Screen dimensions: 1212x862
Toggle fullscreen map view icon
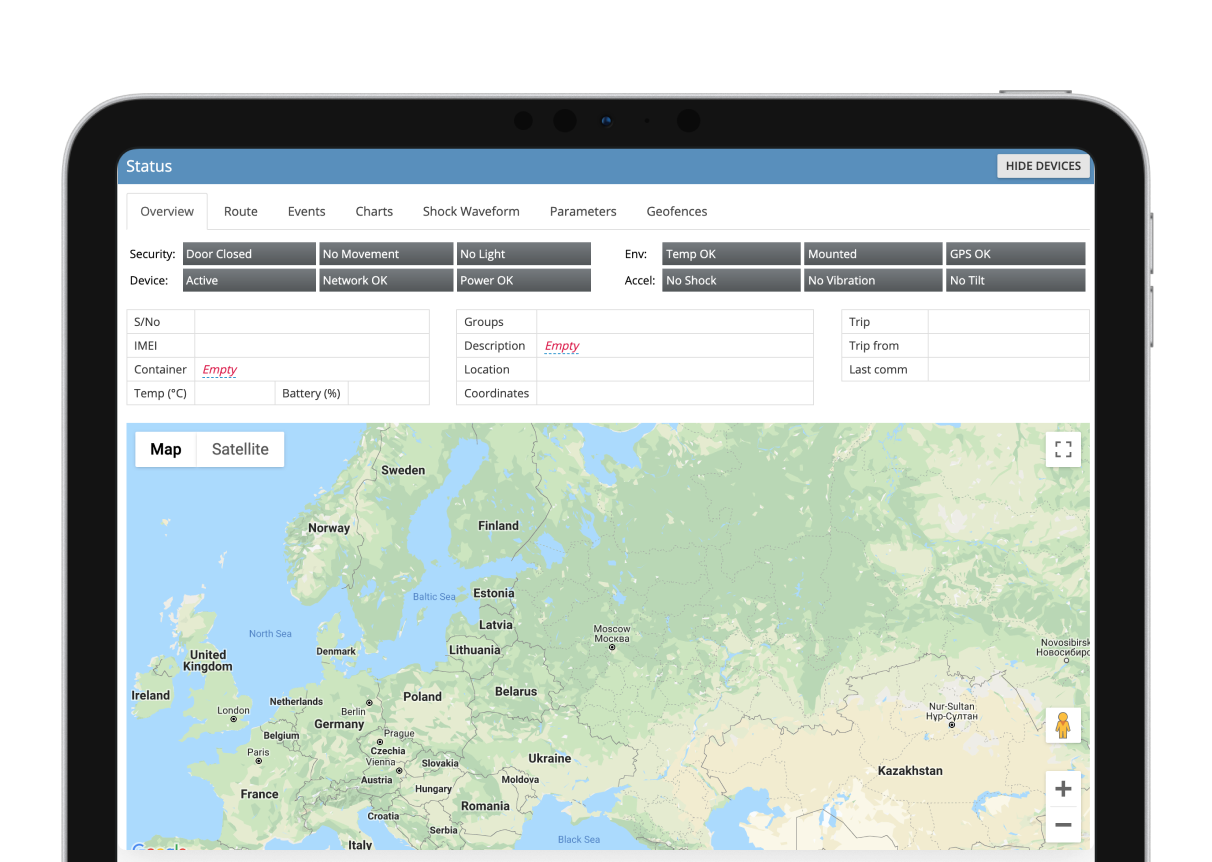pos(1063,449)
